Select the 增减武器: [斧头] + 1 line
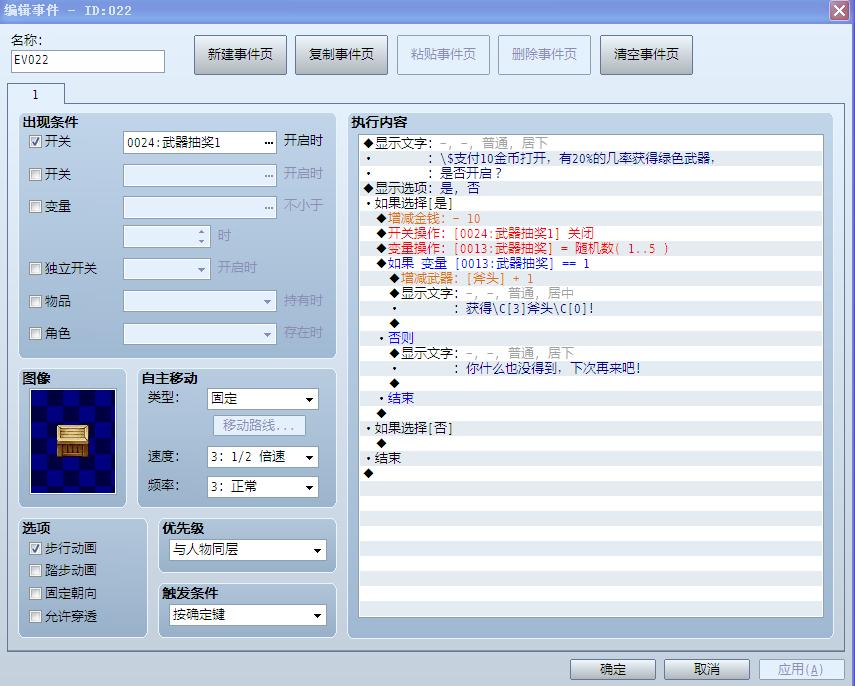The width and height of the screenshot is (855, 686). (x=591, y=279)
